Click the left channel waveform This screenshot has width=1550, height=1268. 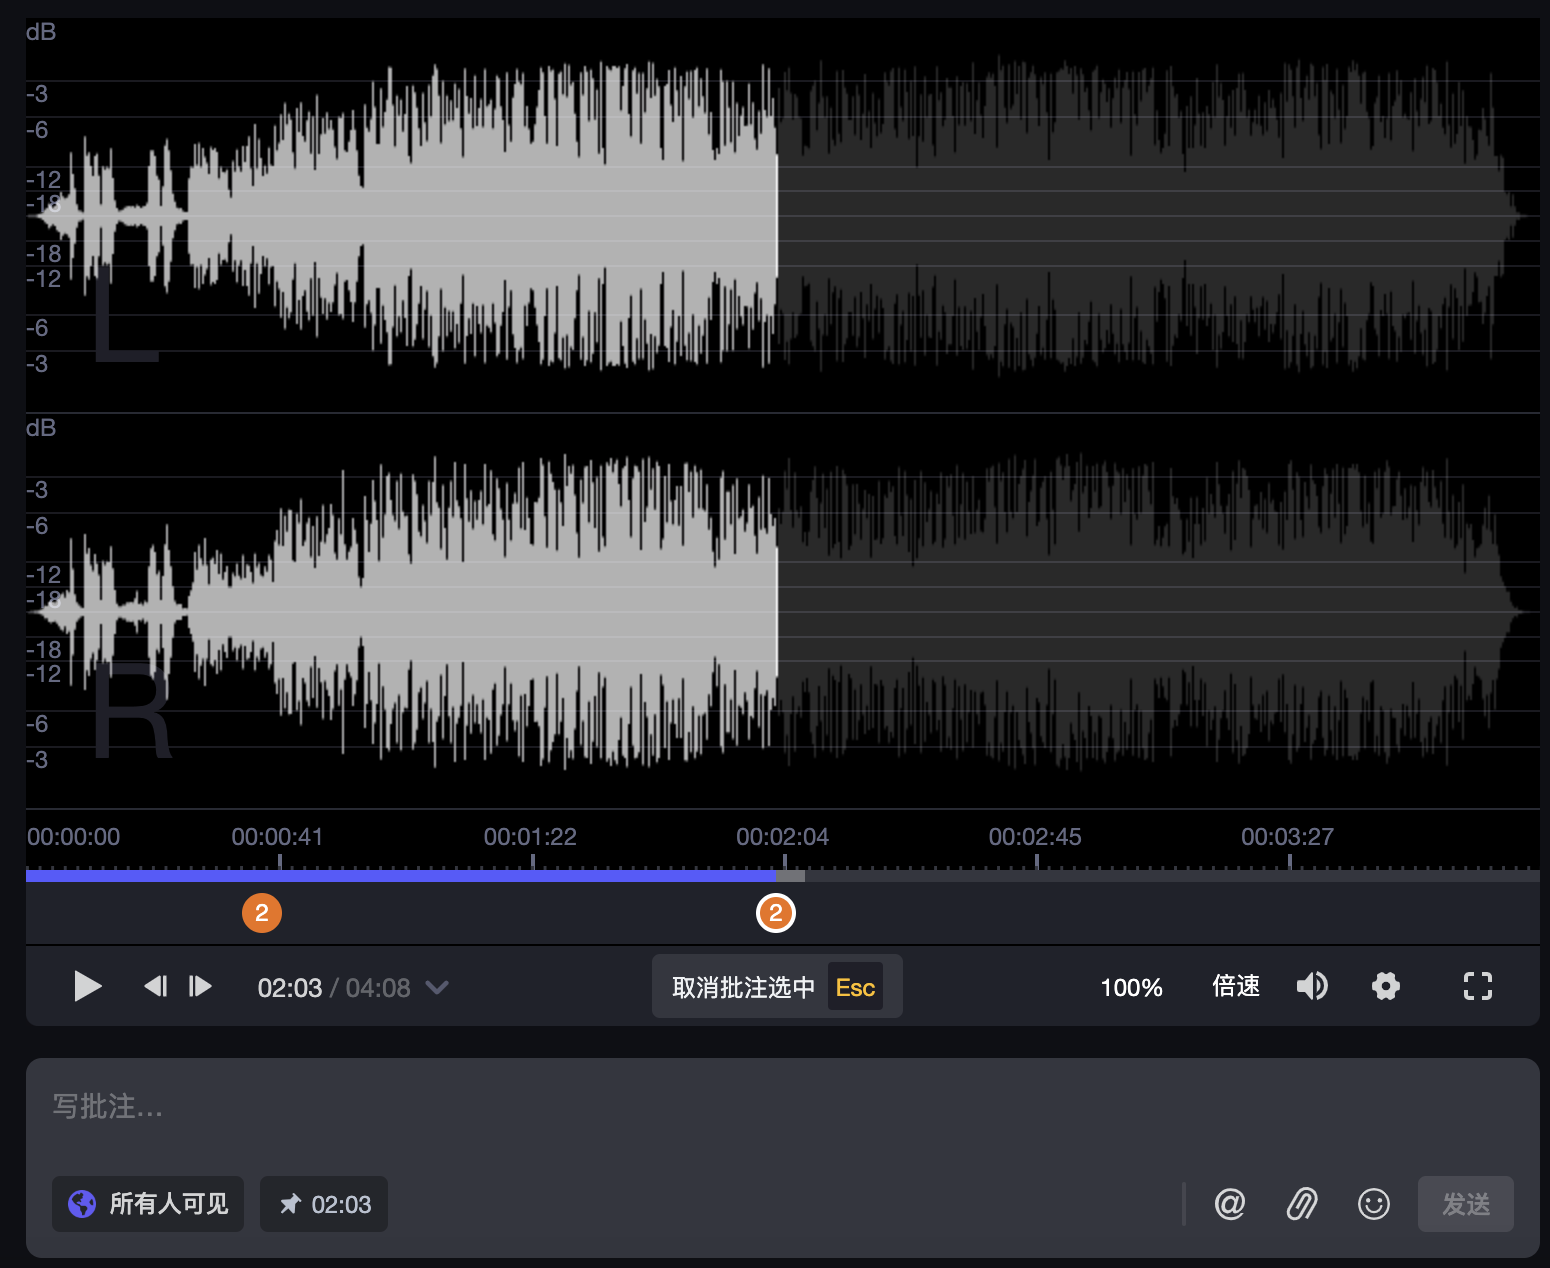click(782, 215)
